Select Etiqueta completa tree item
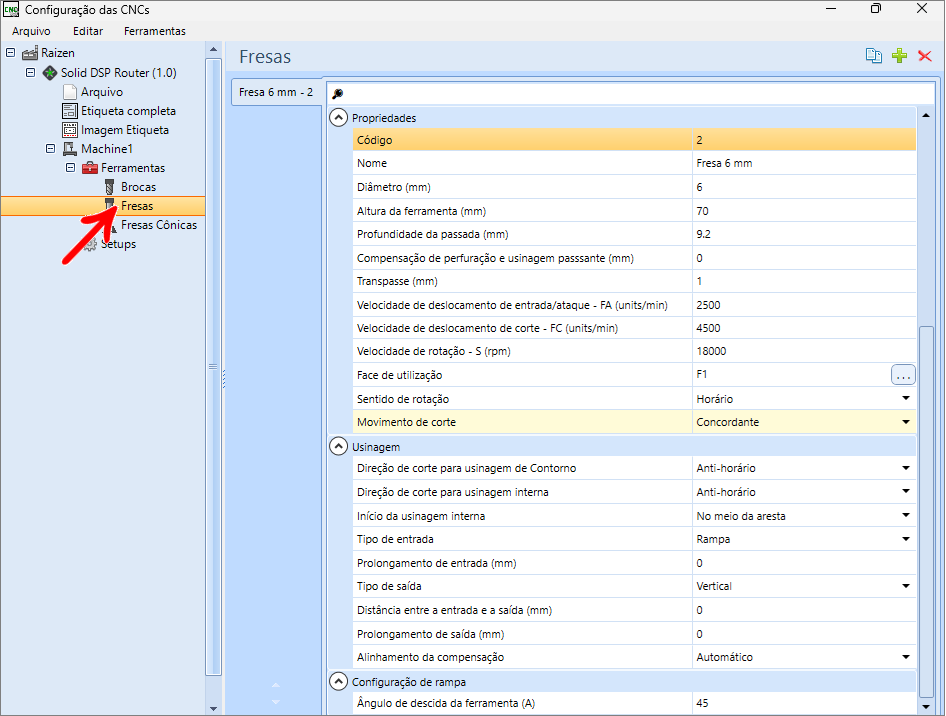946x716 pixels. 129,111
